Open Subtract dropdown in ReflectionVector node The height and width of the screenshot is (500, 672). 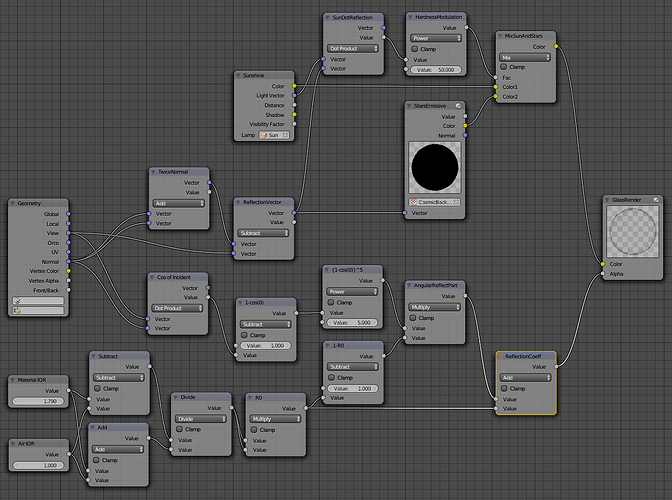263,233
